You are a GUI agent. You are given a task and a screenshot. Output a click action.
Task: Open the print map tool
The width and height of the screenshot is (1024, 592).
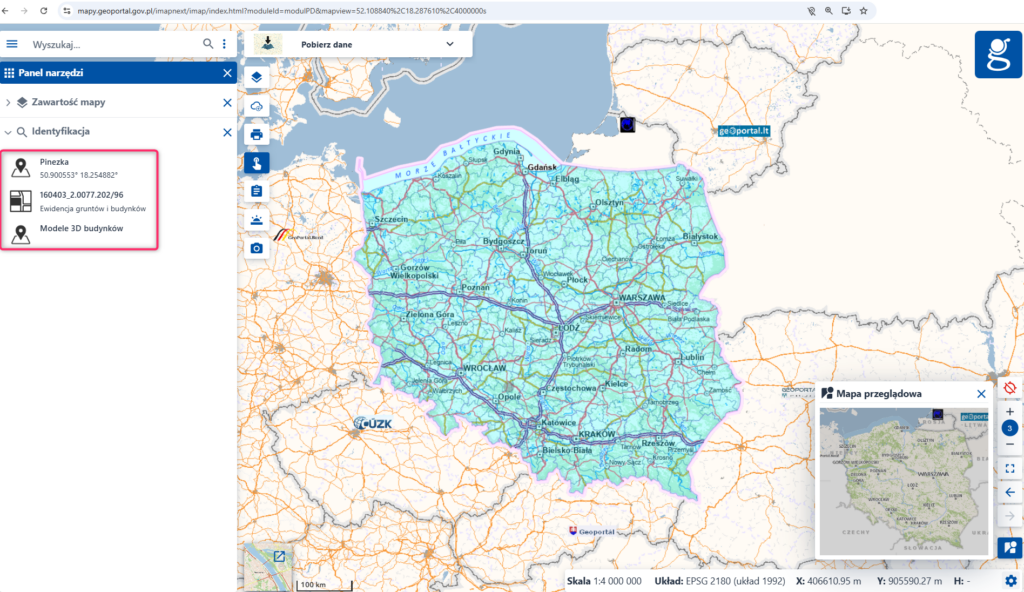pyautogui.click(x=257, y=135)
